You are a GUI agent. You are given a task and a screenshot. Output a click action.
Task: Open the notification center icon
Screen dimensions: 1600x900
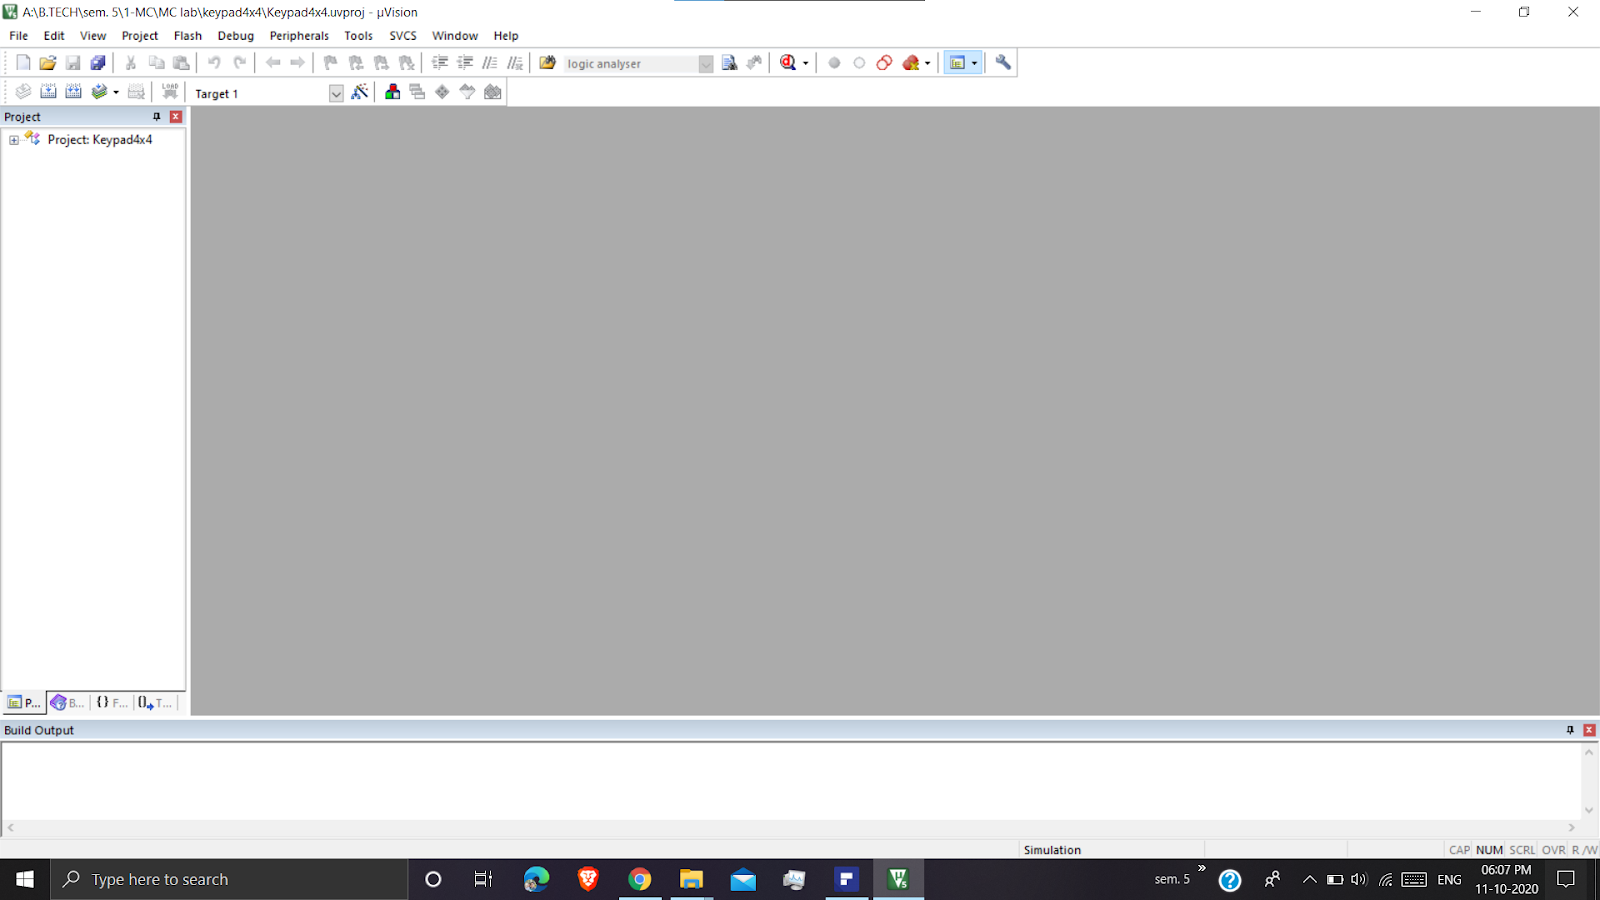(1566, 879)
